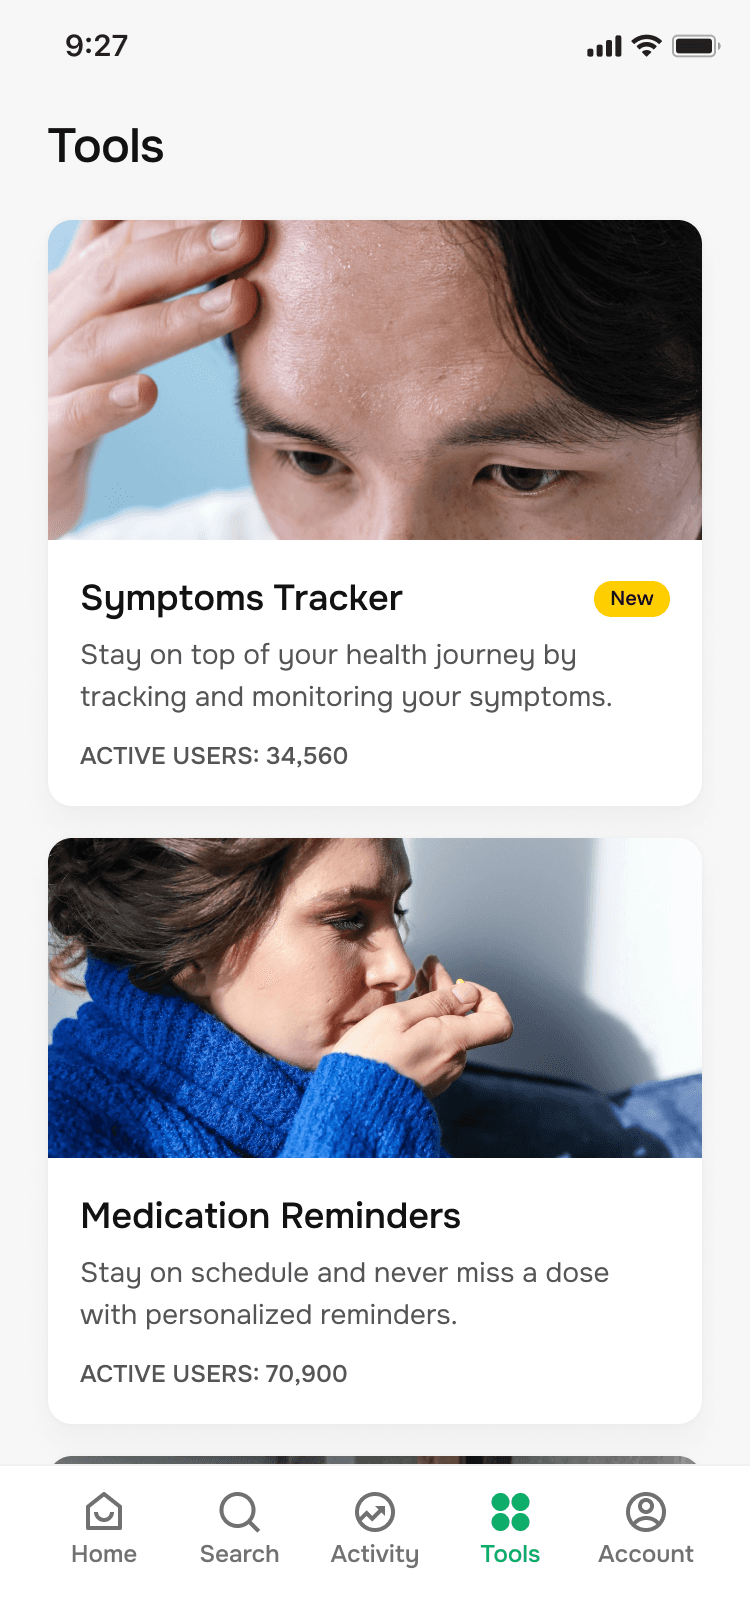Screen dimensions: 750x1624
Task: Tap the battery status icon
Action: click(x=696, y=46)
